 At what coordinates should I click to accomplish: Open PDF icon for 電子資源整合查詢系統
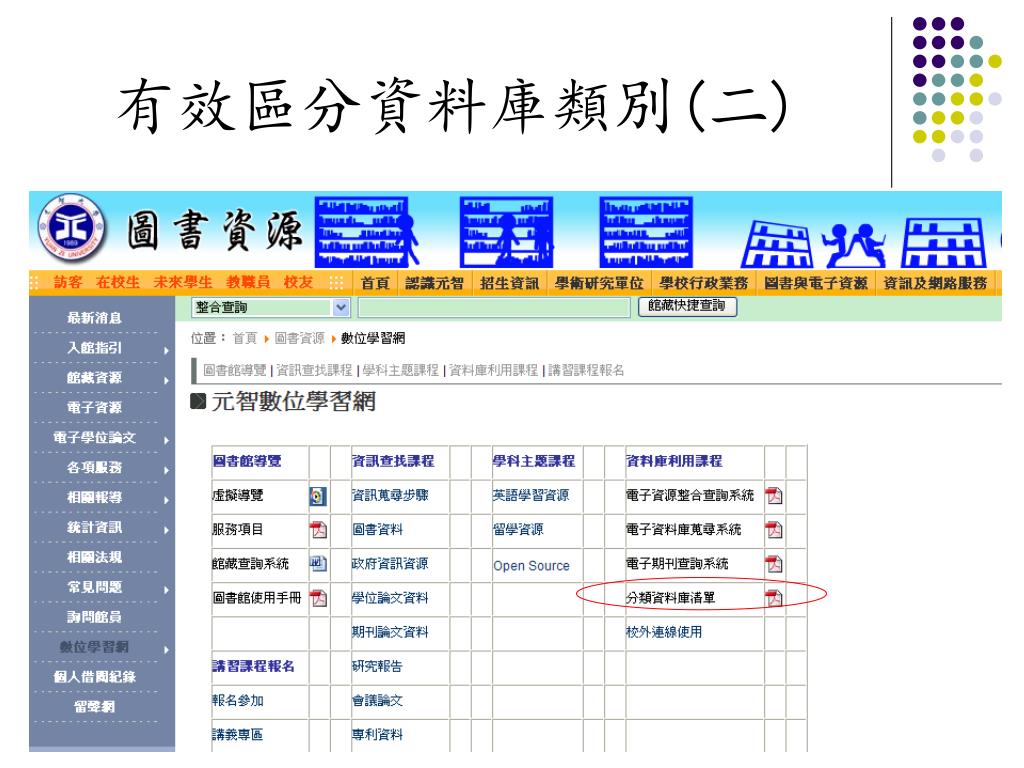coord(774,496)
